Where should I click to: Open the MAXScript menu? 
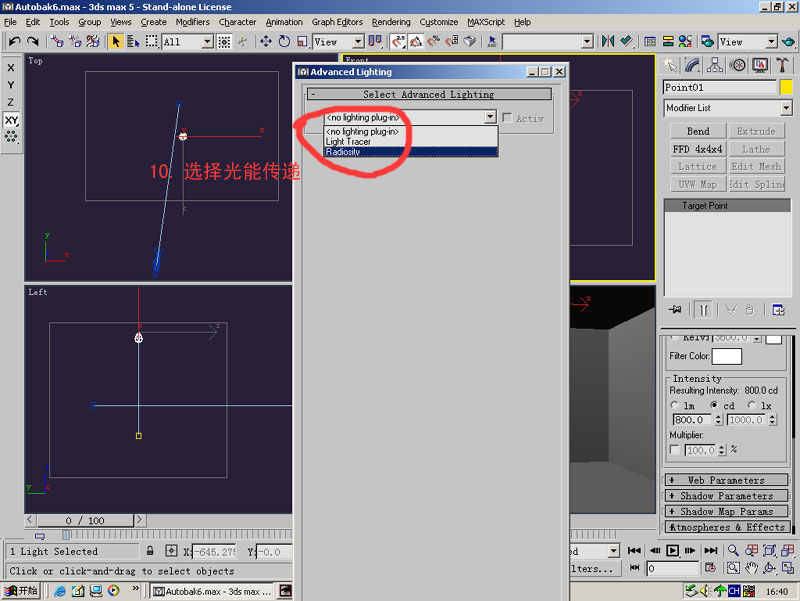click(x=486, y=22)
